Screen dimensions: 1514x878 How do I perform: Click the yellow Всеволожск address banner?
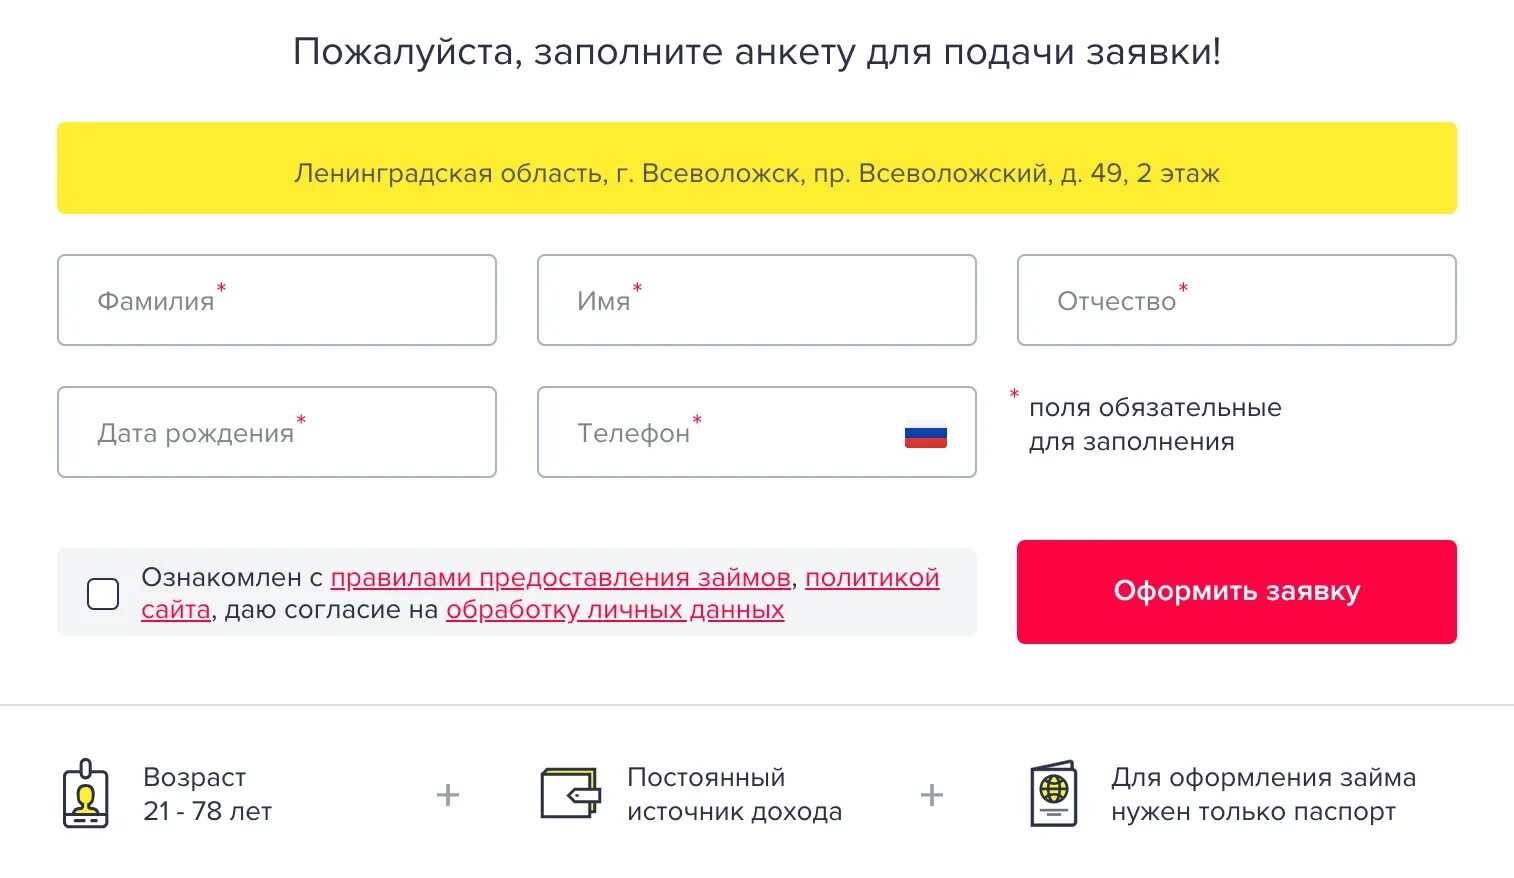tap(757, 168)
